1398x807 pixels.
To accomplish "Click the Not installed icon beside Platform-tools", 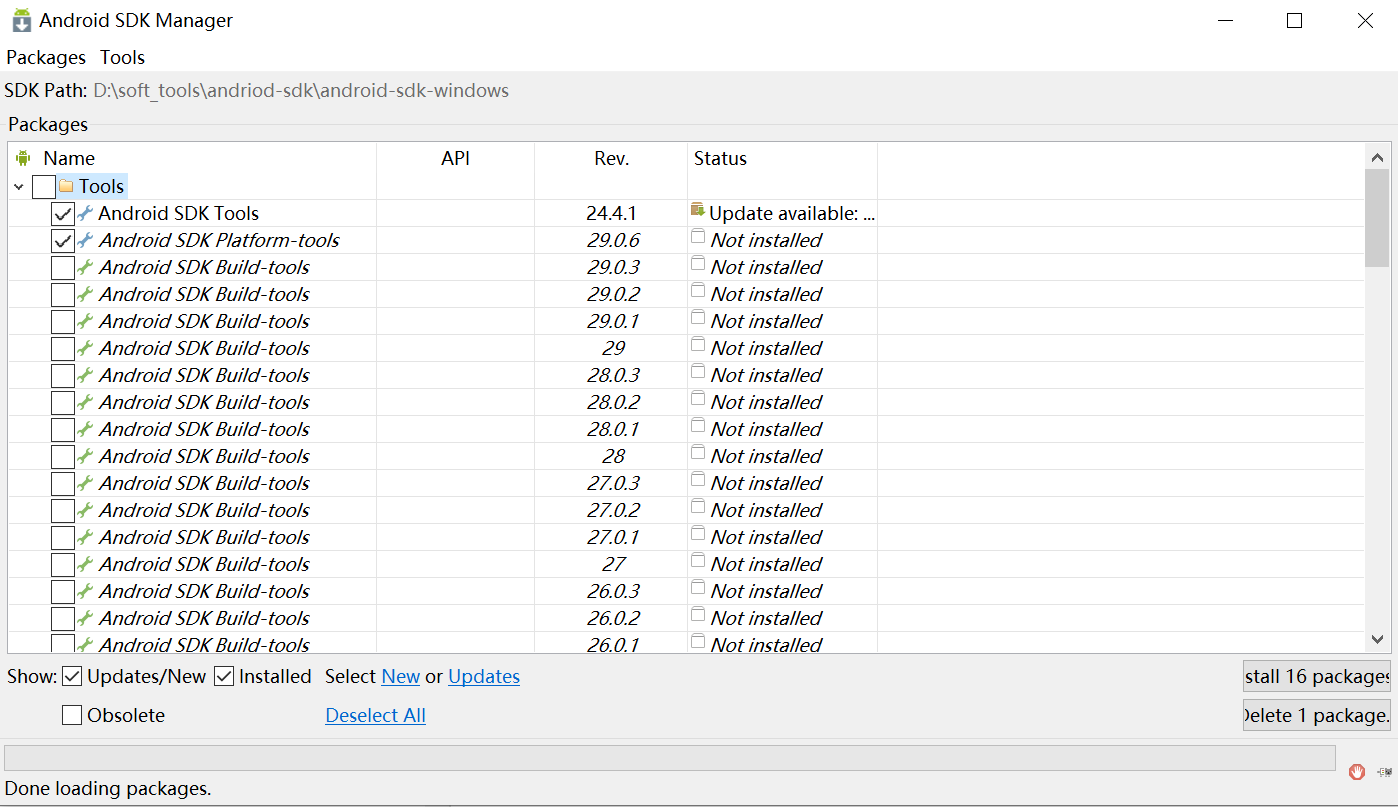I will [697, 239].
